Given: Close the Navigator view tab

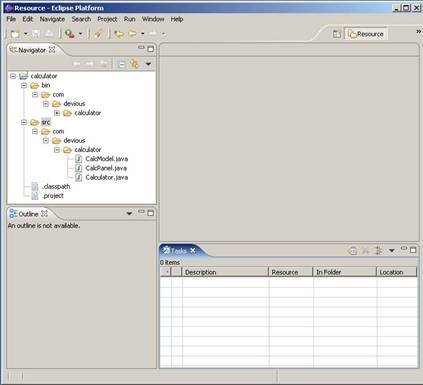Looking at the screenshot, I should (x=52, y=50).
